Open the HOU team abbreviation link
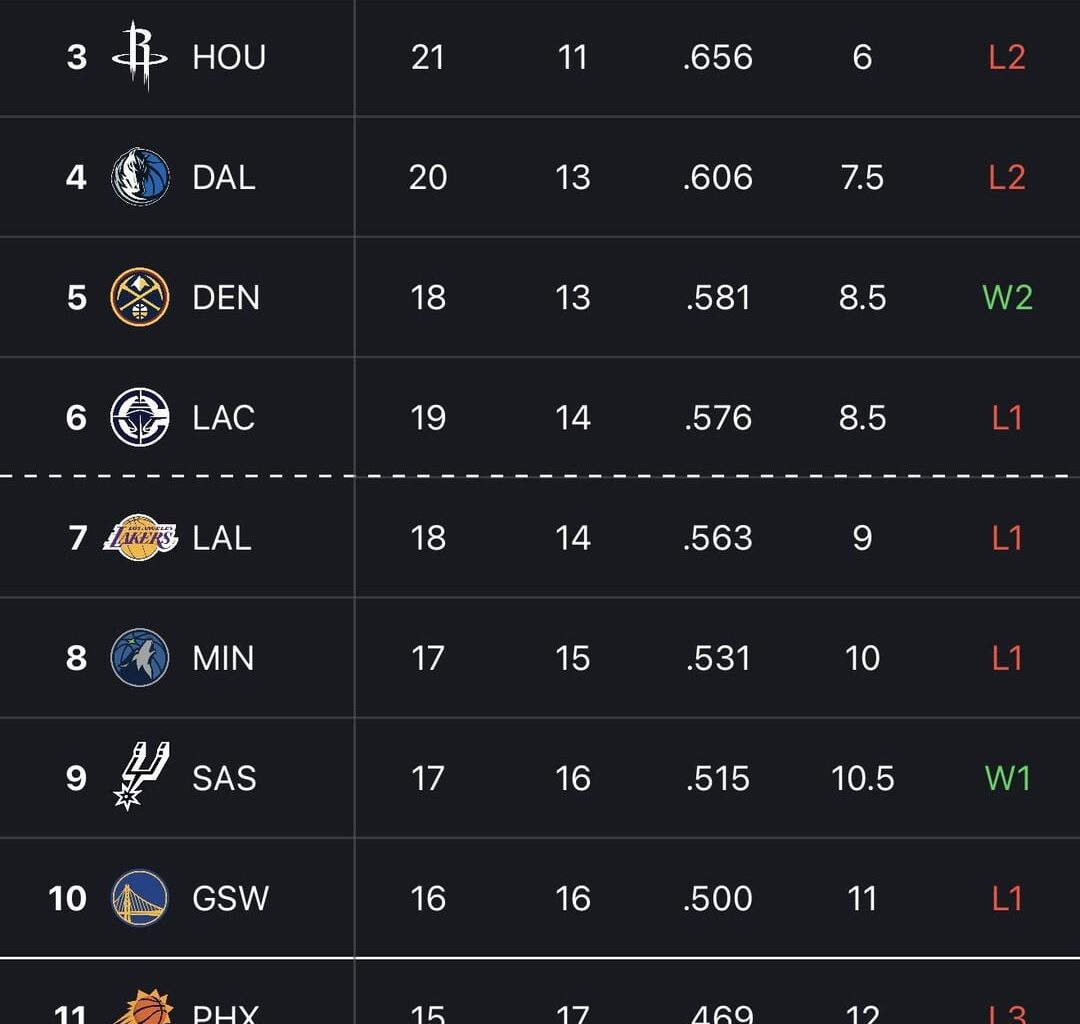 click(x=228, y=57)
